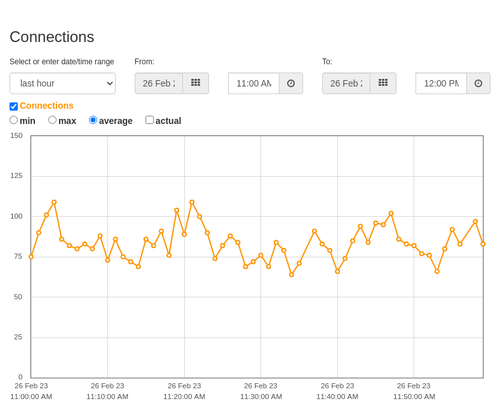Click the 125 y-axis label

16,176
